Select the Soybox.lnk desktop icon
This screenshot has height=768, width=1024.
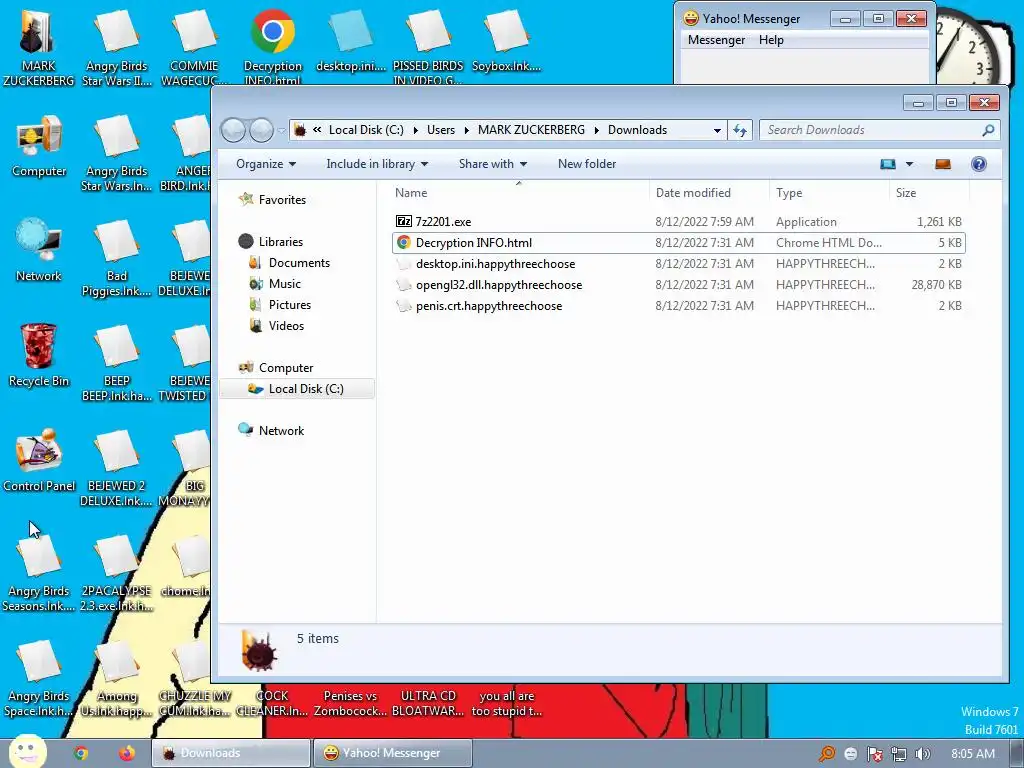506,40
